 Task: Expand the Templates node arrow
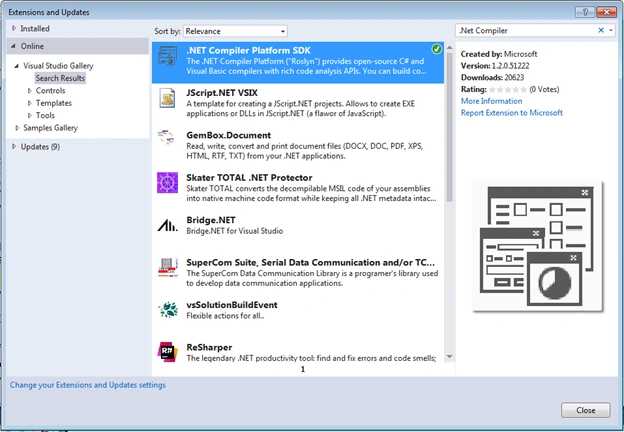(29, 103)
